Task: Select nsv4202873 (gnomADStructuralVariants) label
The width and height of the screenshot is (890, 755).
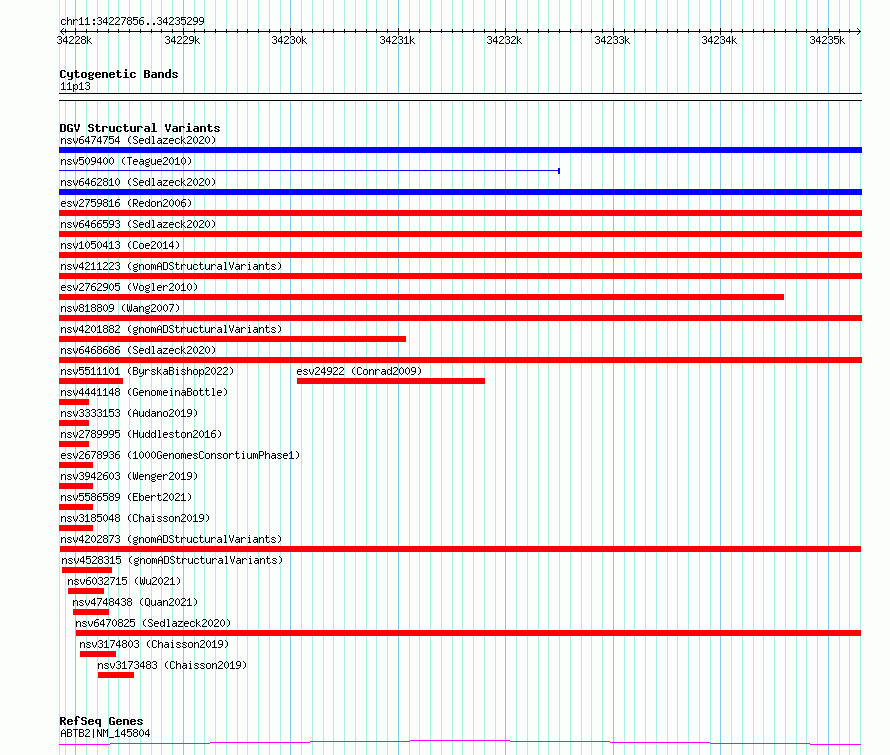Action: pyautogui.click(x=171, y=539)
